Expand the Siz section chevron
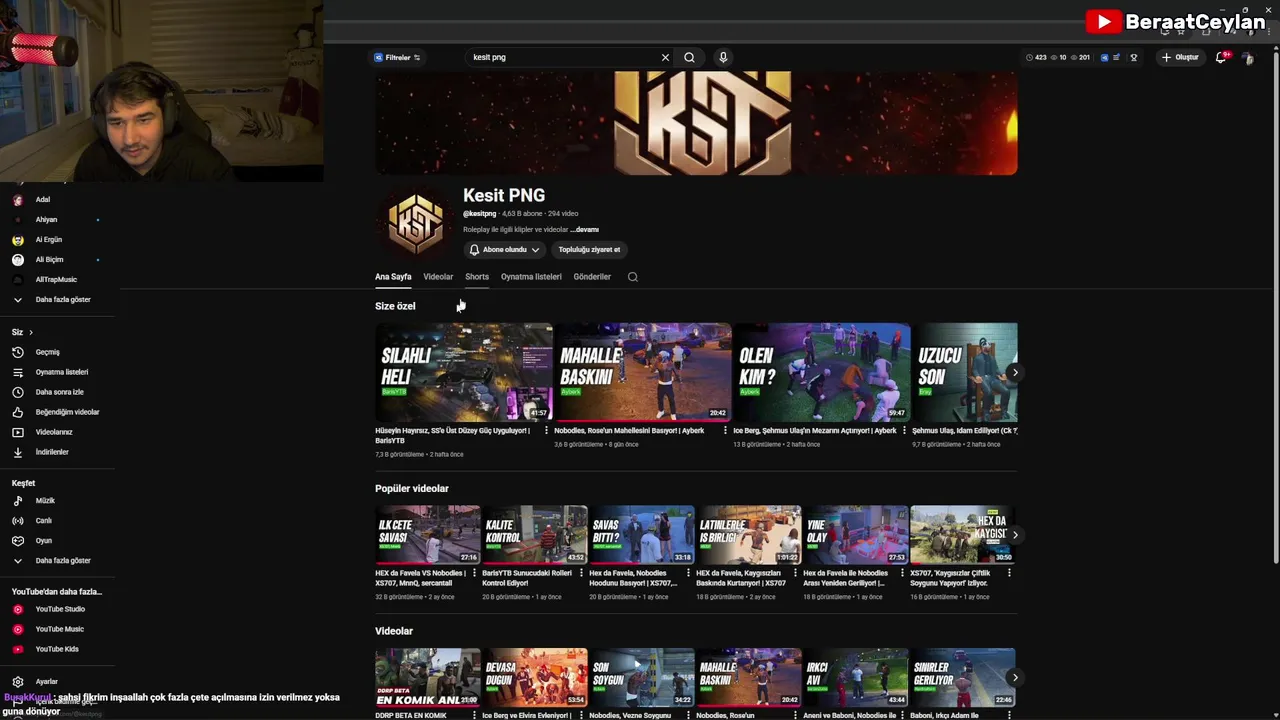 click(31, 332)
